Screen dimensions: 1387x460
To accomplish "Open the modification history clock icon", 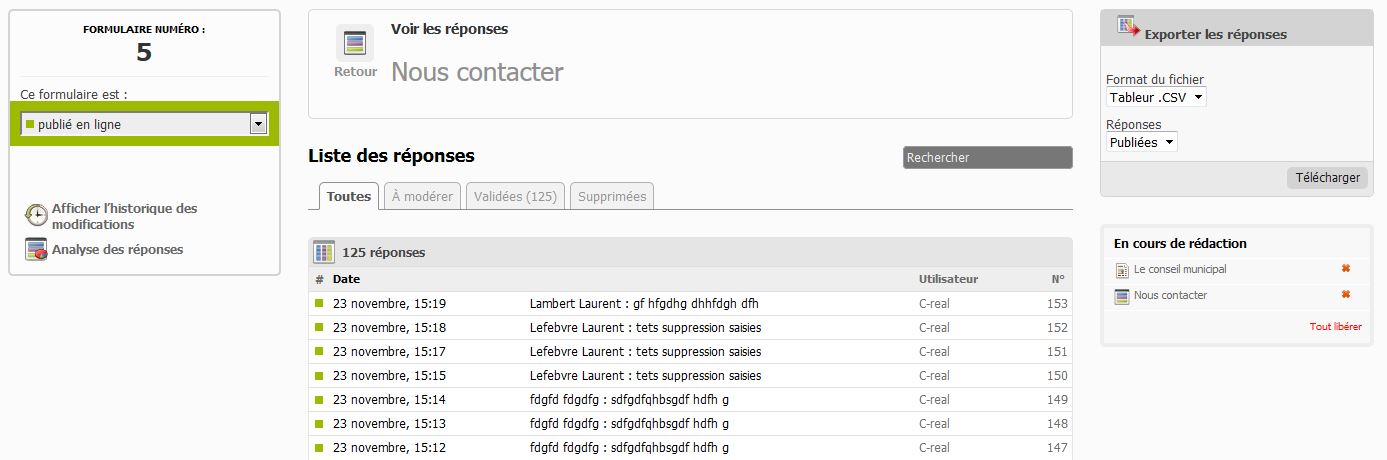I will click(x=36, y=216).
